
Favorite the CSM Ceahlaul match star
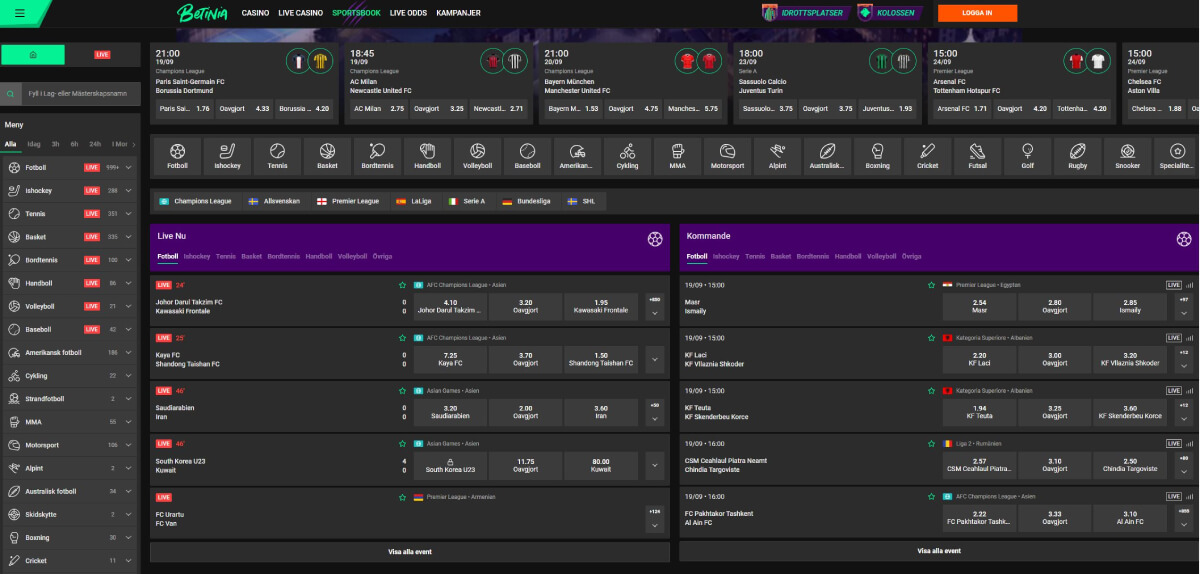932,443
